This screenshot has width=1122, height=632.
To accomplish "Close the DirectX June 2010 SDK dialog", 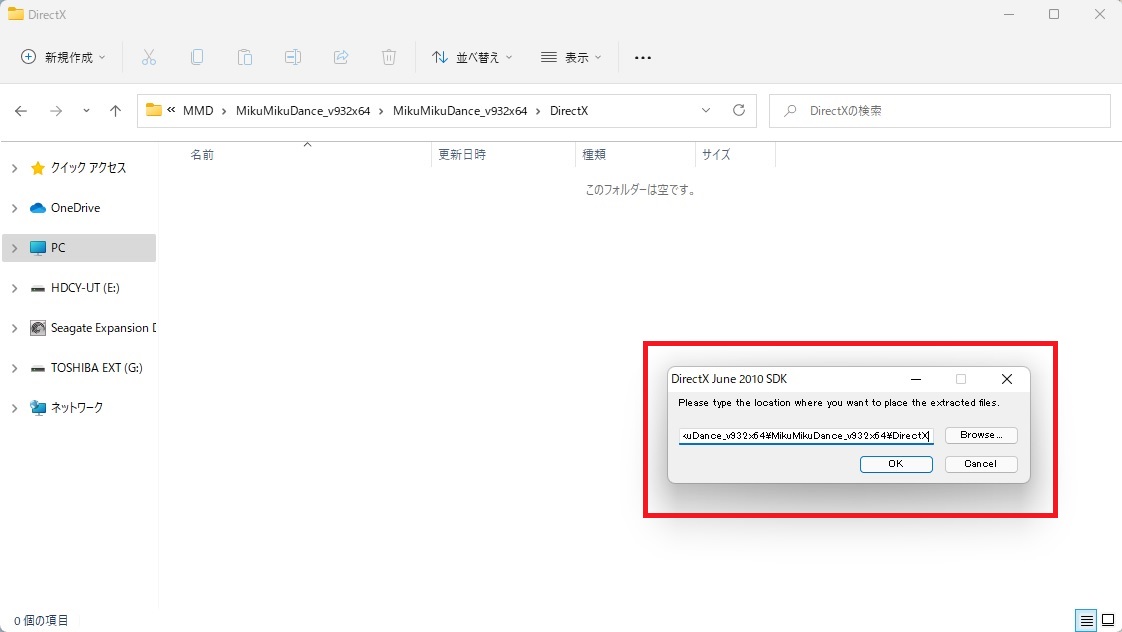I will (1007, 379).
